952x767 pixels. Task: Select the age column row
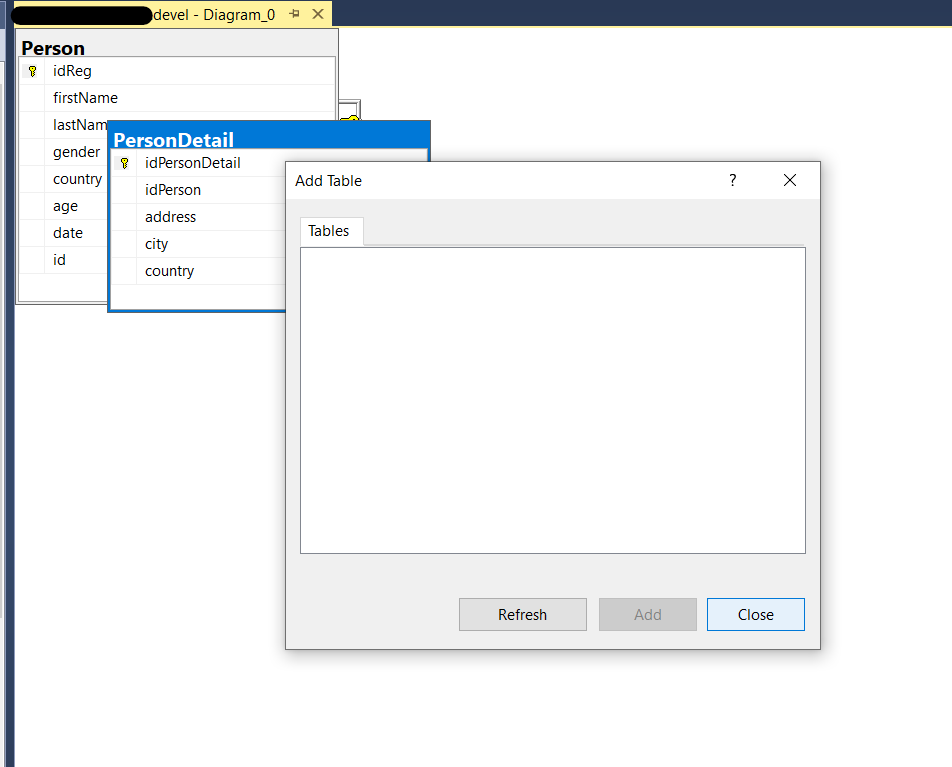[65, 206]
